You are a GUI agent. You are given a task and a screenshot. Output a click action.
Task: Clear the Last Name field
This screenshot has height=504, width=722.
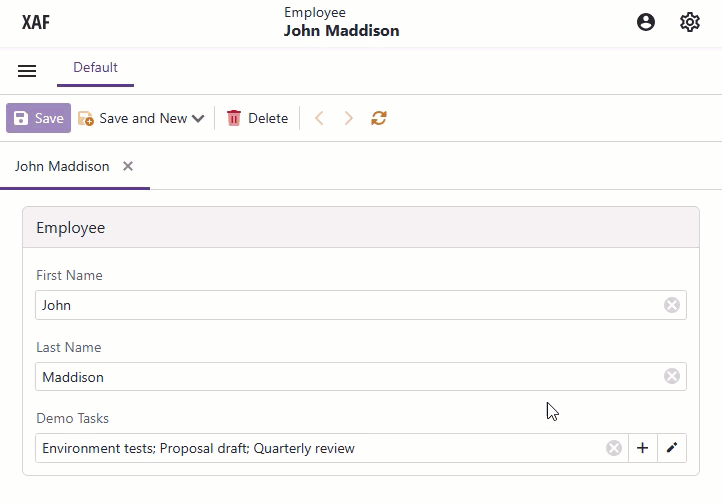(672, 376)
